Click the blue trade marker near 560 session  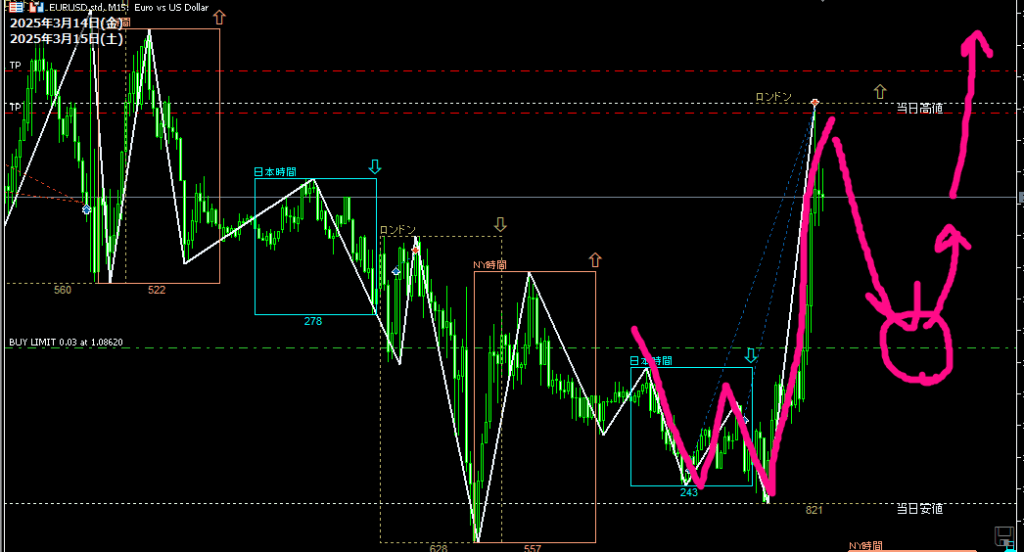click(86, 209)
